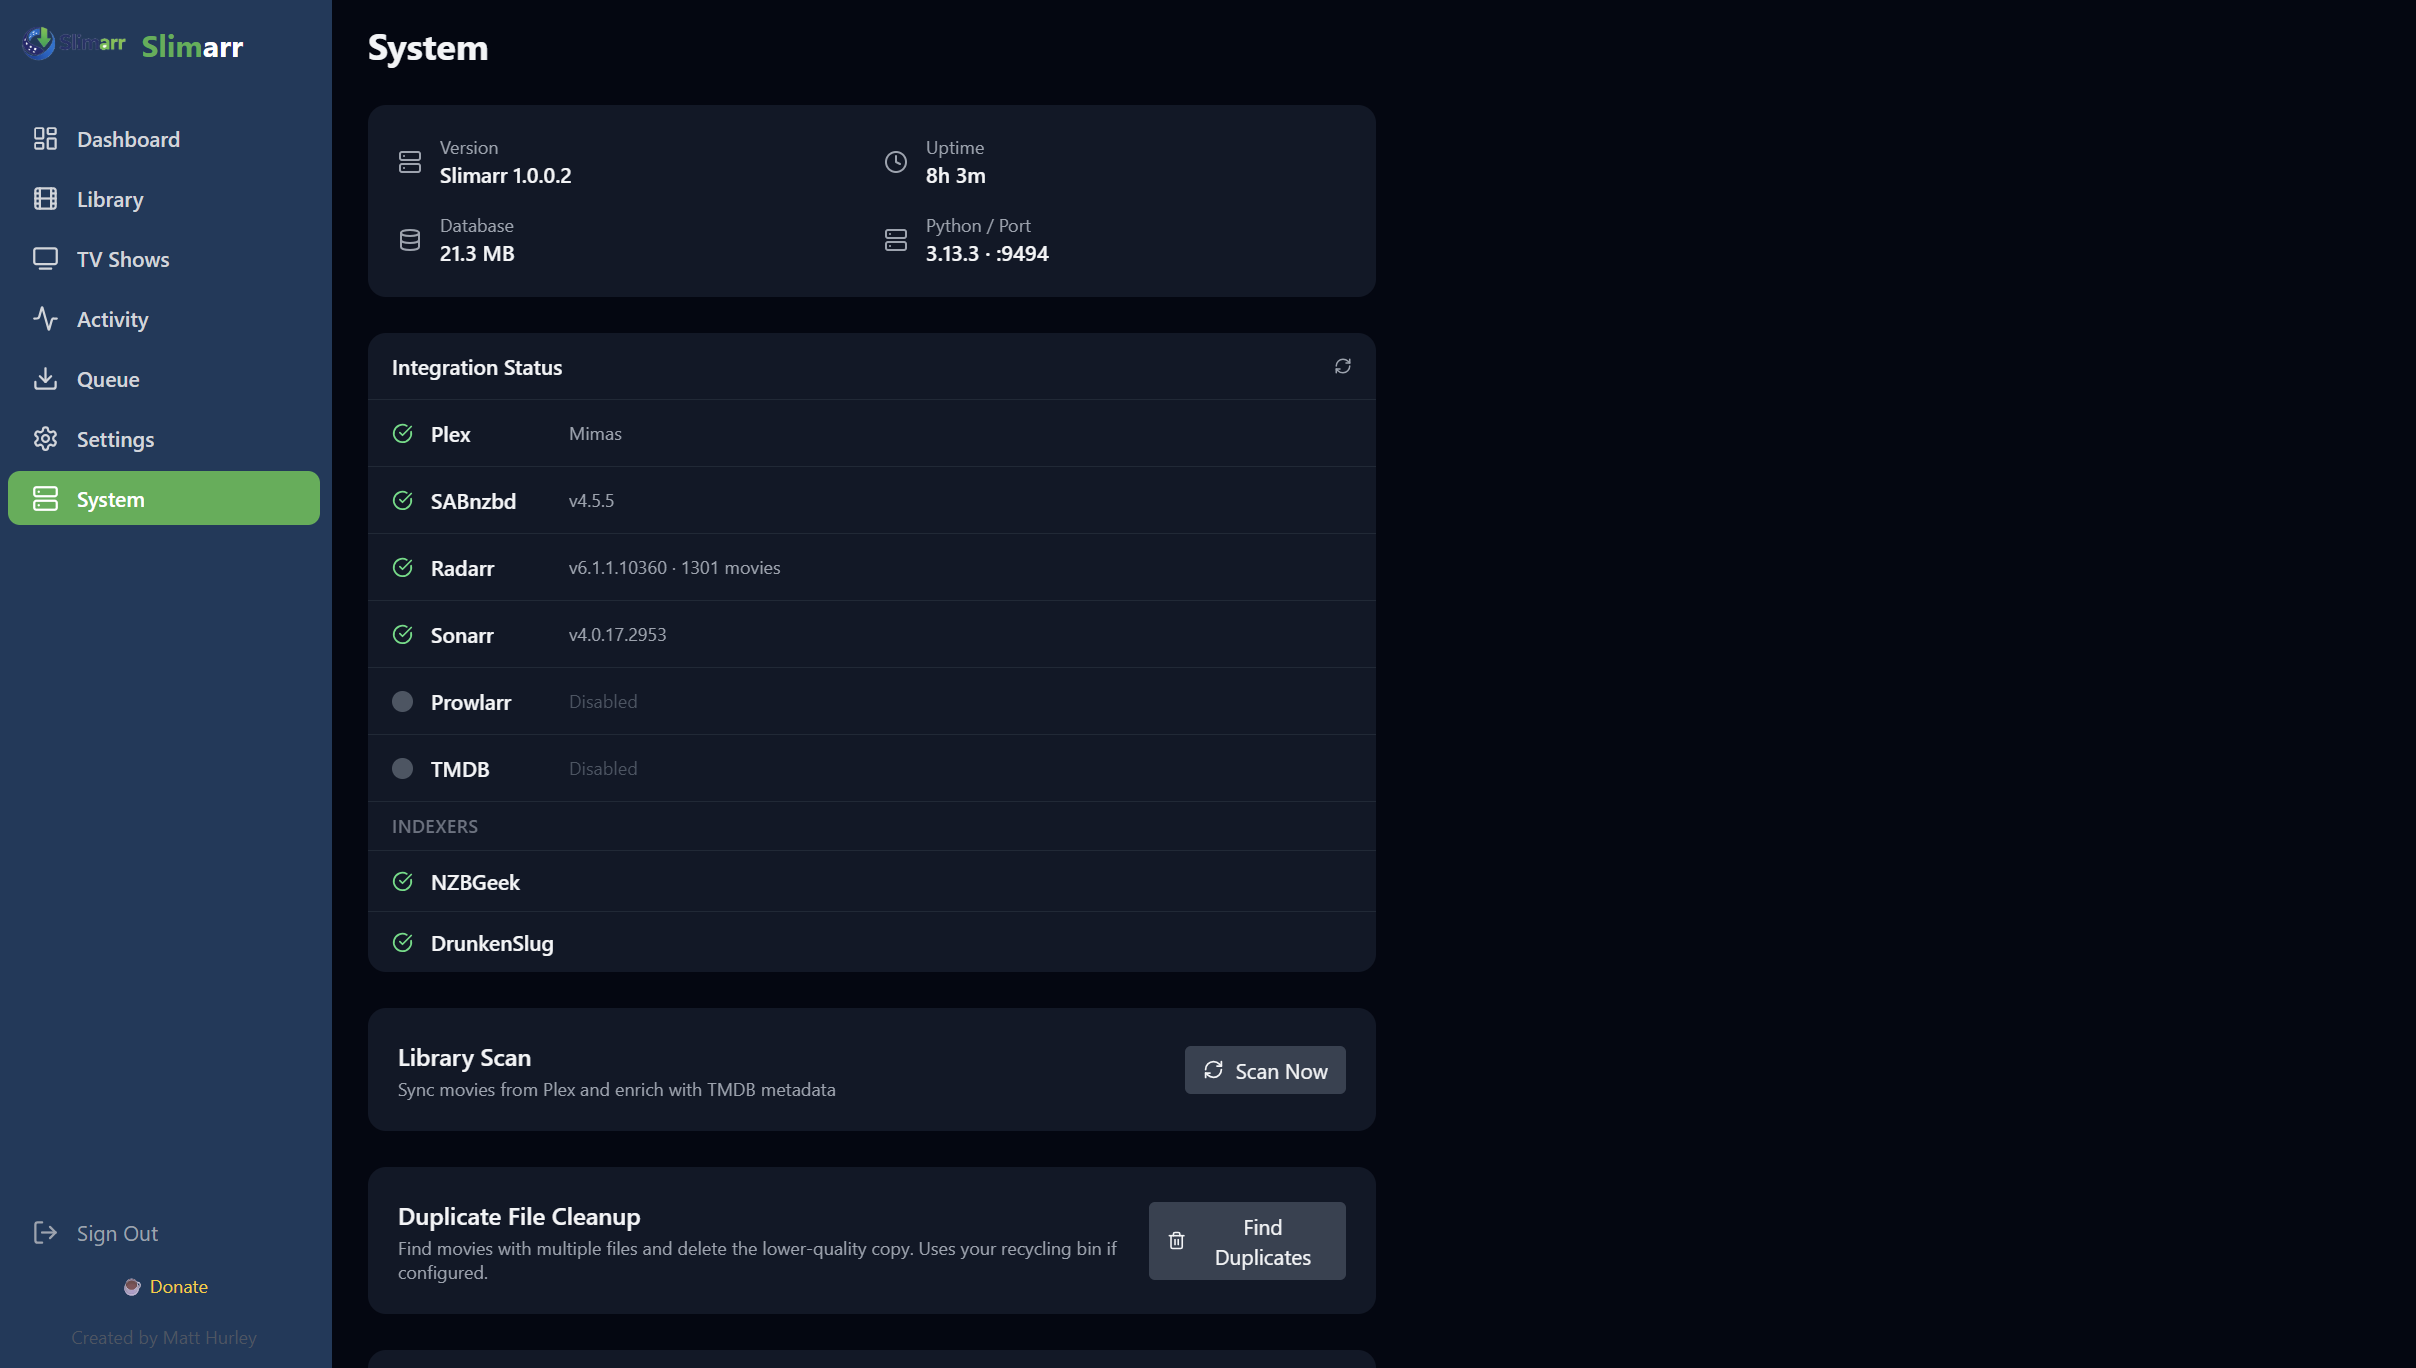Click the System server icon in the sidebar
Viewport: 2416px width, 1368px height.
(45, 498)
